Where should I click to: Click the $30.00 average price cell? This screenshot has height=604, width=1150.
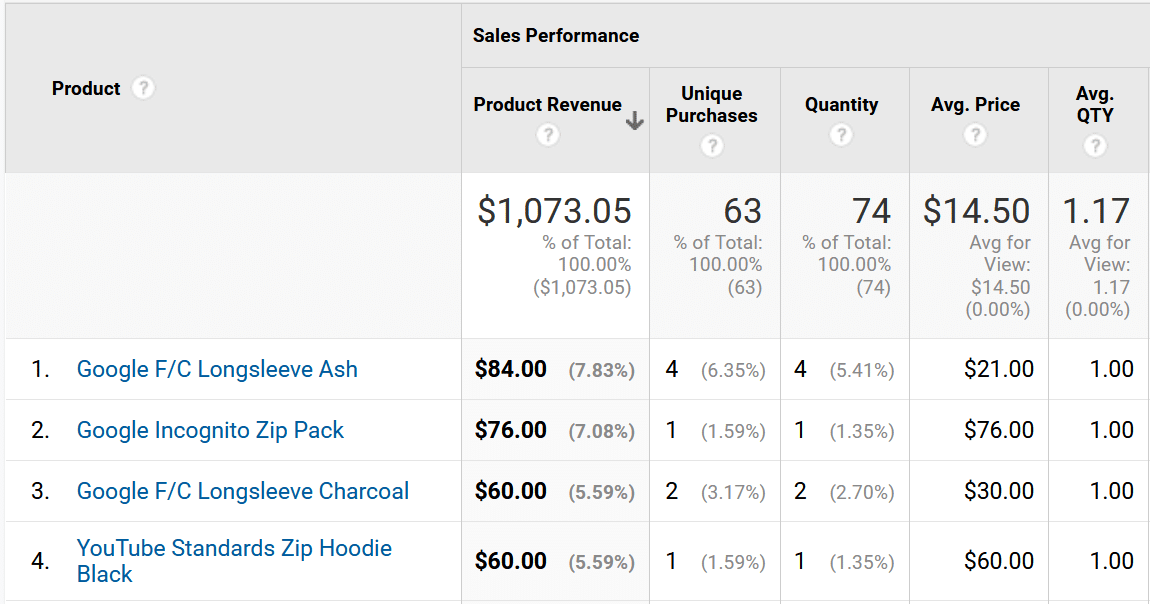click(999, 491)
